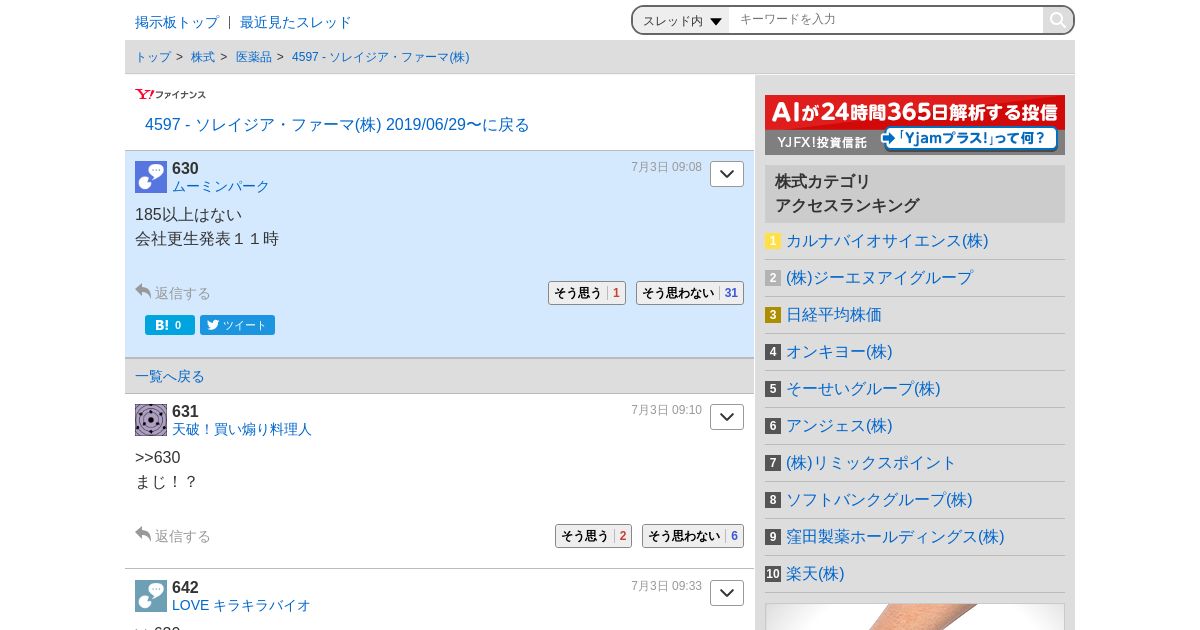Vote そう思う on post 631

[593, 536]
